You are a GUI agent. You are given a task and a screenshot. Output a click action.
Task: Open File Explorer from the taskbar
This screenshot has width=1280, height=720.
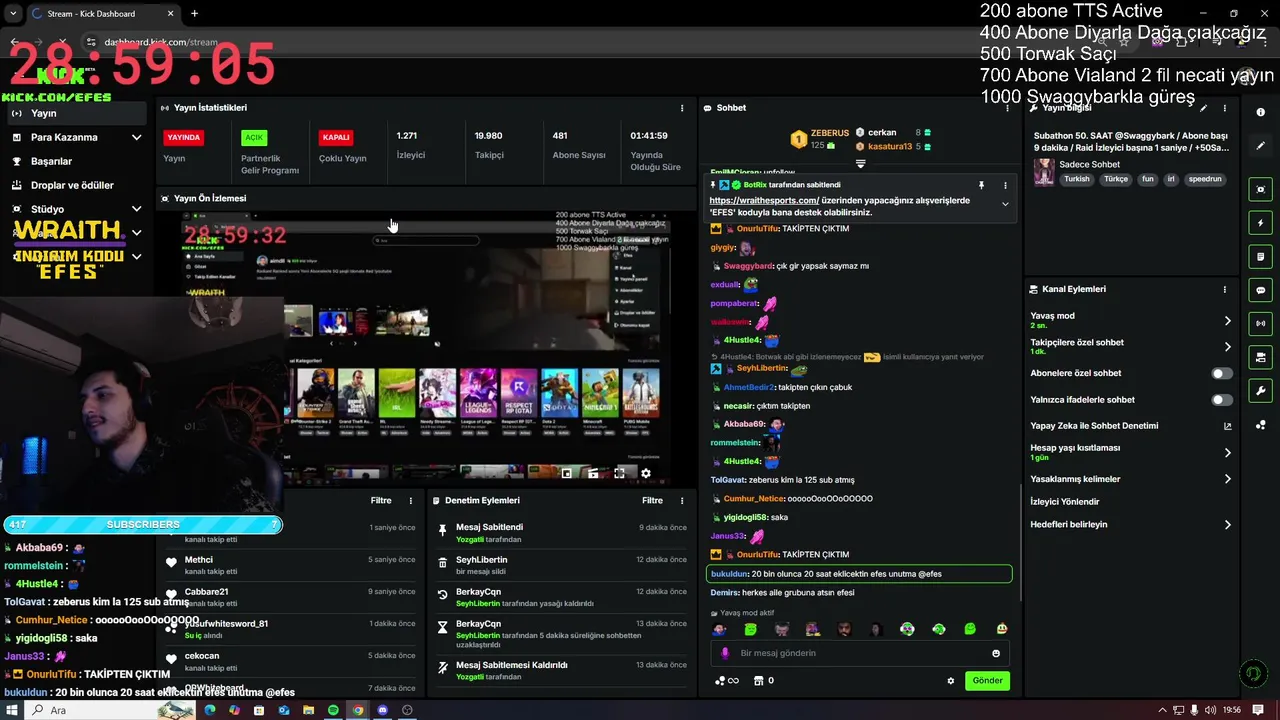[308, 710]
